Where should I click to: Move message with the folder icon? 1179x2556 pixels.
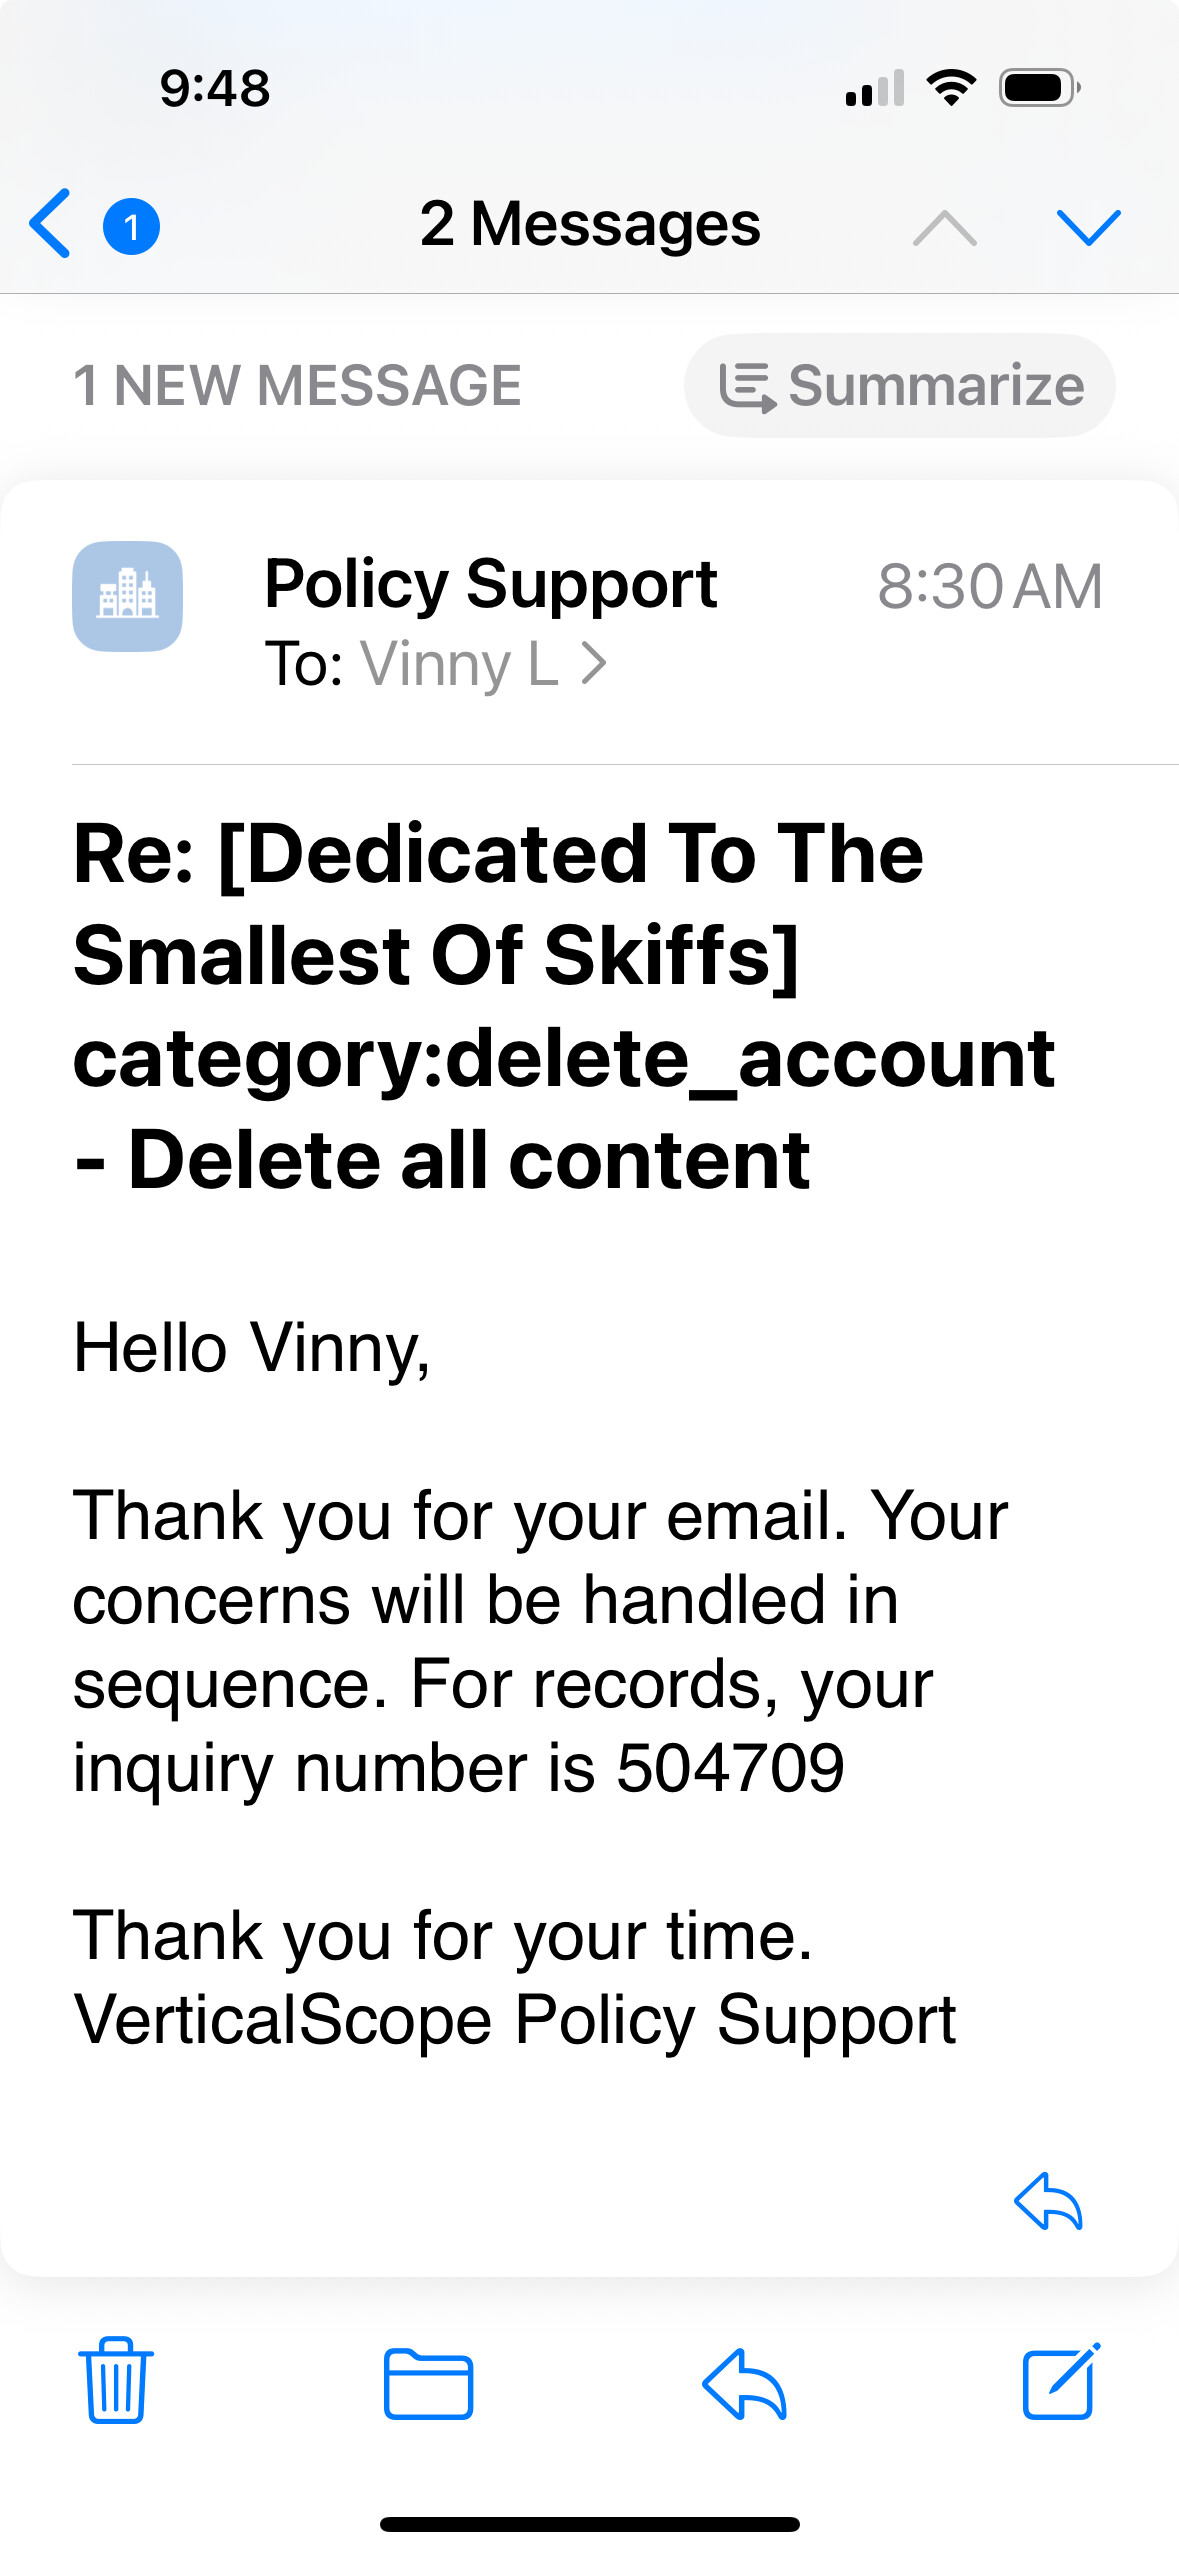[428, 2383]
